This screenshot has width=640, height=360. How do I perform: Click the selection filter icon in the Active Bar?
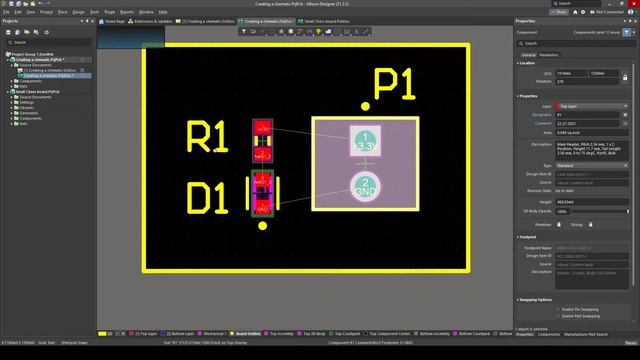click(x=244, y=31)
